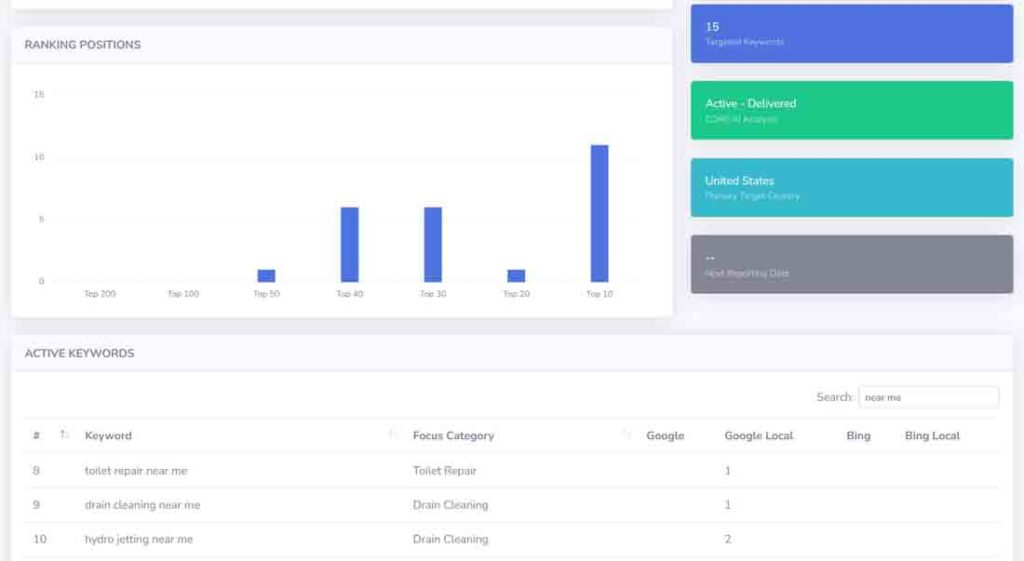Viewport: 1024px width, 561px height.
Task: Sort table by the # column arrows
Action: tap(64, 435)
